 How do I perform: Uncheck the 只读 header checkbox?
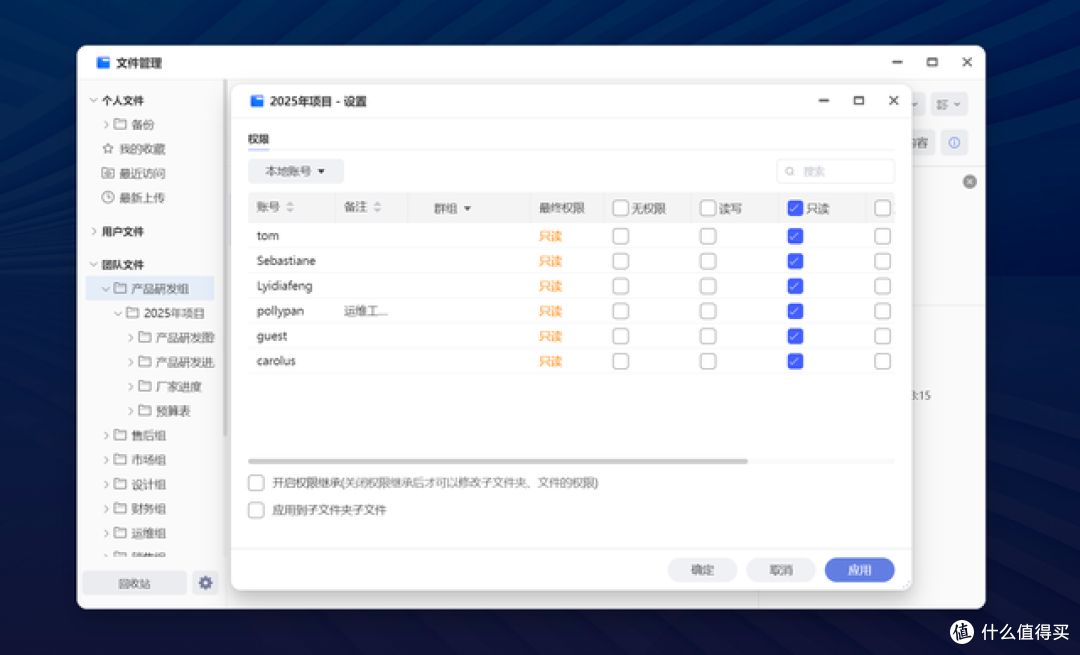click(x=795, y=208)
